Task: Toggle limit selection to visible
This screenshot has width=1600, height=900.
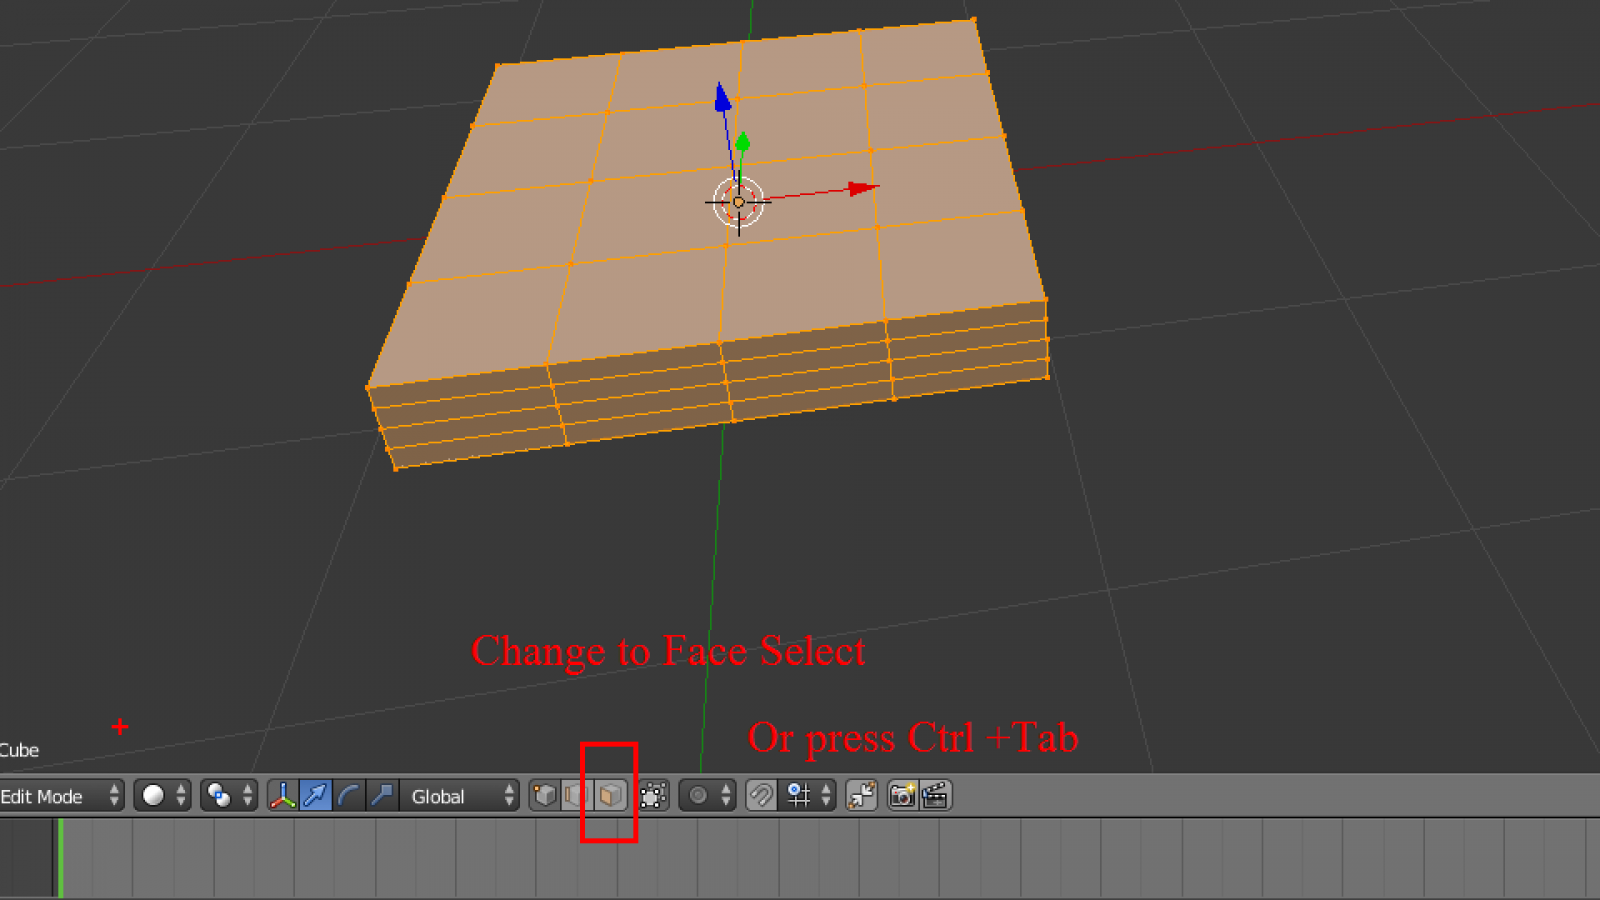Action: pyautogui.click(x=653, y=796)
